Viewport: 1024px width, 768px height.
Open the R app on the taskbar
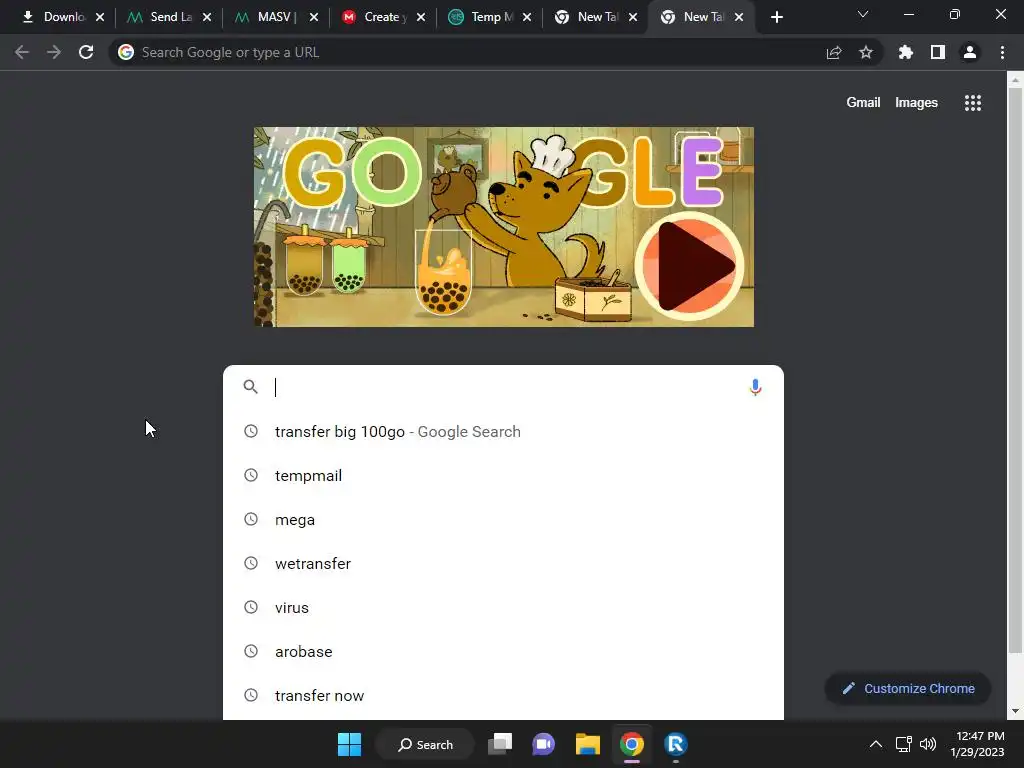(675, 744)
